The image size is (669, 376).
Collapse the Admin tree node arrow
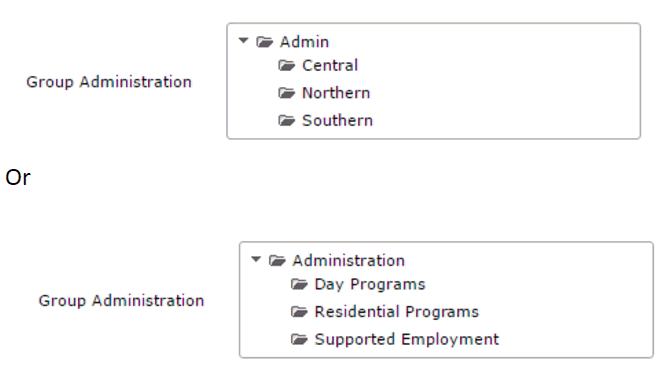point(244,41)
